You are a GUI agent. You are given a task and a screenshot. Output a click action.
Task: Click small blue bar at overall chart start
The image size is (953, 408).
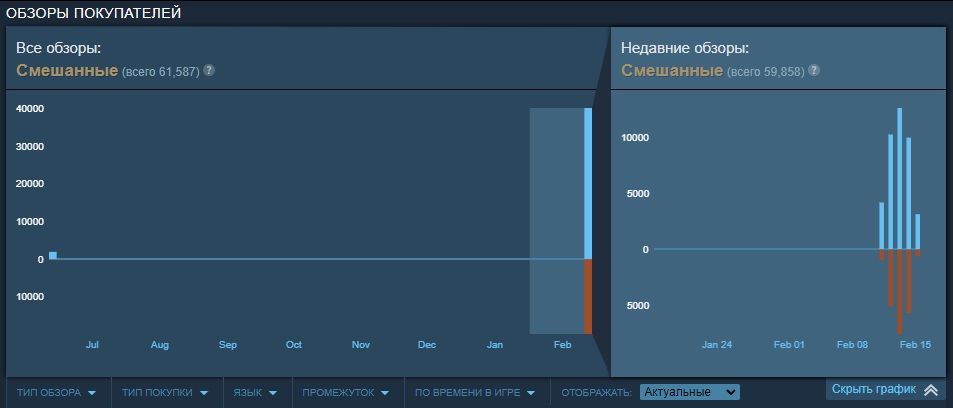[53, 256]
